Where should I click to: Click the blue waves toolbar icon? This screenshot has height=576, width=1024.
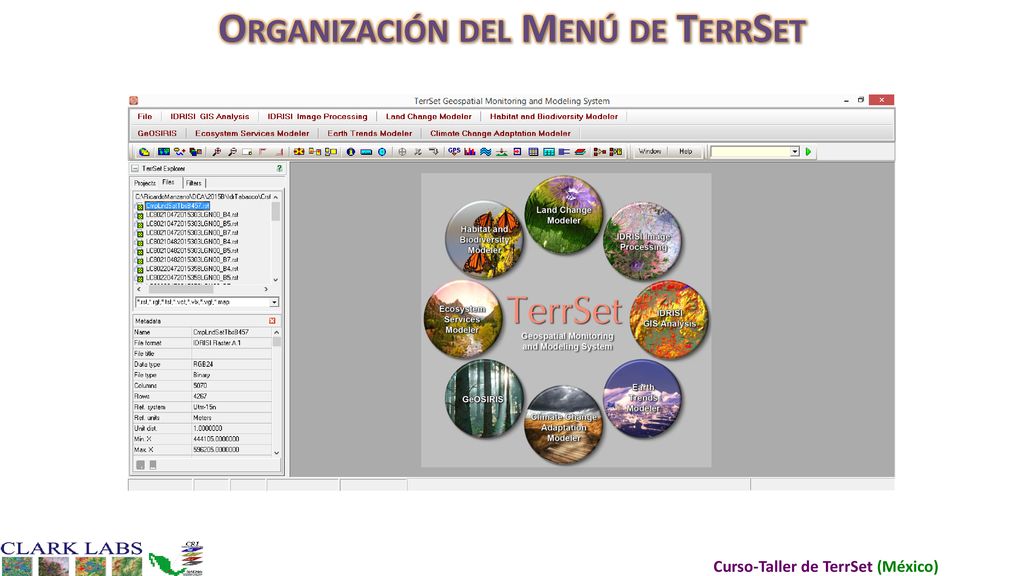pos(485,152)
